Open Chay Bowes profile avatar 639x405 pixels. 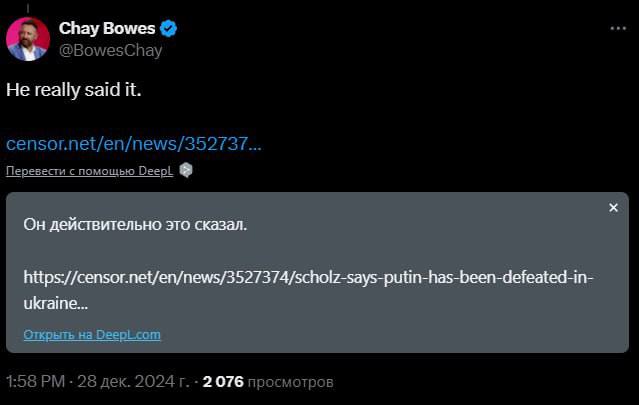(x=27, y=40)
